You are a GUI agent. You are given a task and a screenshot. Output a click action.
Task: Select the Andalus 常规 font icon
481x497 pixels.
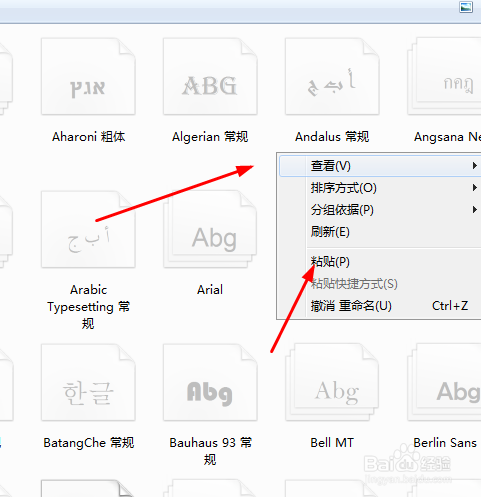pyautogui.click(x=332, y=76)
